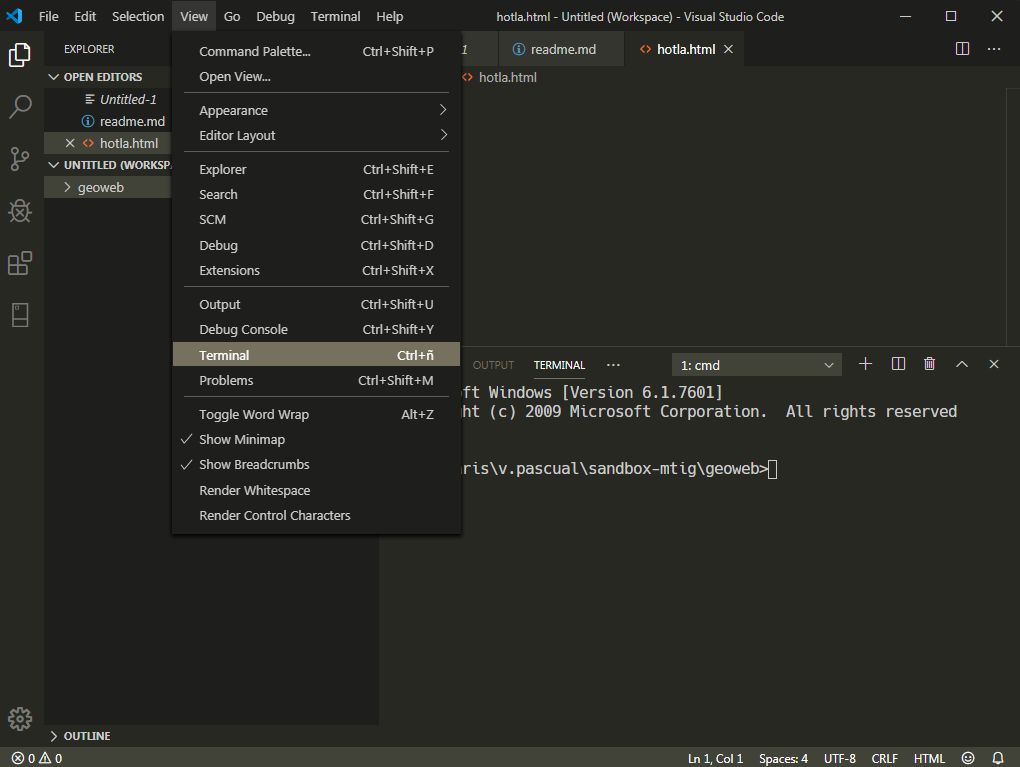
Task: Open the 1: cmd terminal dropdown
Action: point(757,365)
